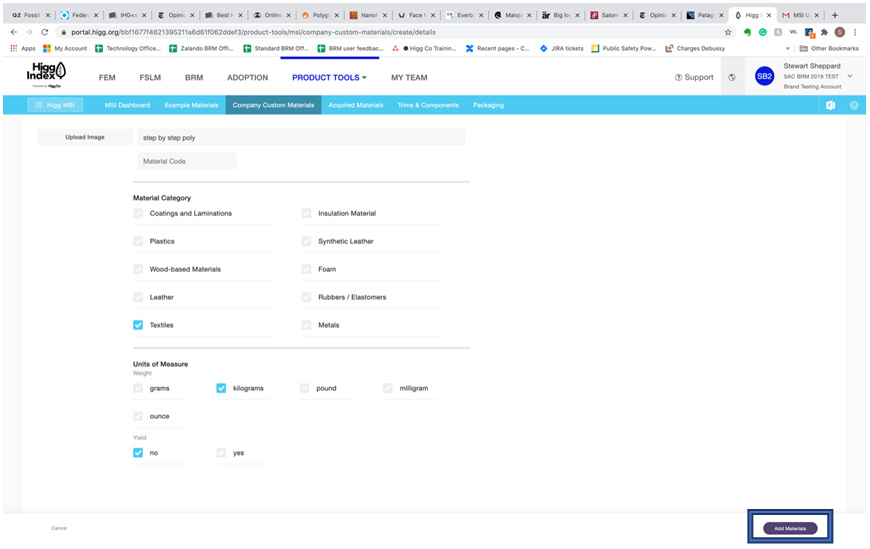Switch to the MSI Dashboard tab
Image resolution: width=870 pixels, height=549 pixels.
127,105
